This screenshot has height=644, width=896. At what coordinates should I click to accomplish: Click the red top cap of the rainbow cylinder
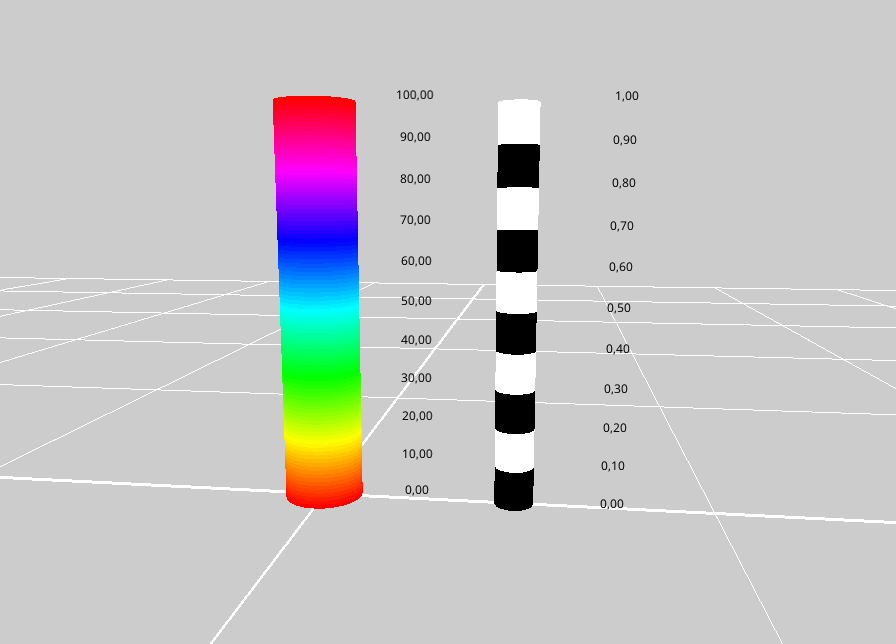tap(314, 104)
